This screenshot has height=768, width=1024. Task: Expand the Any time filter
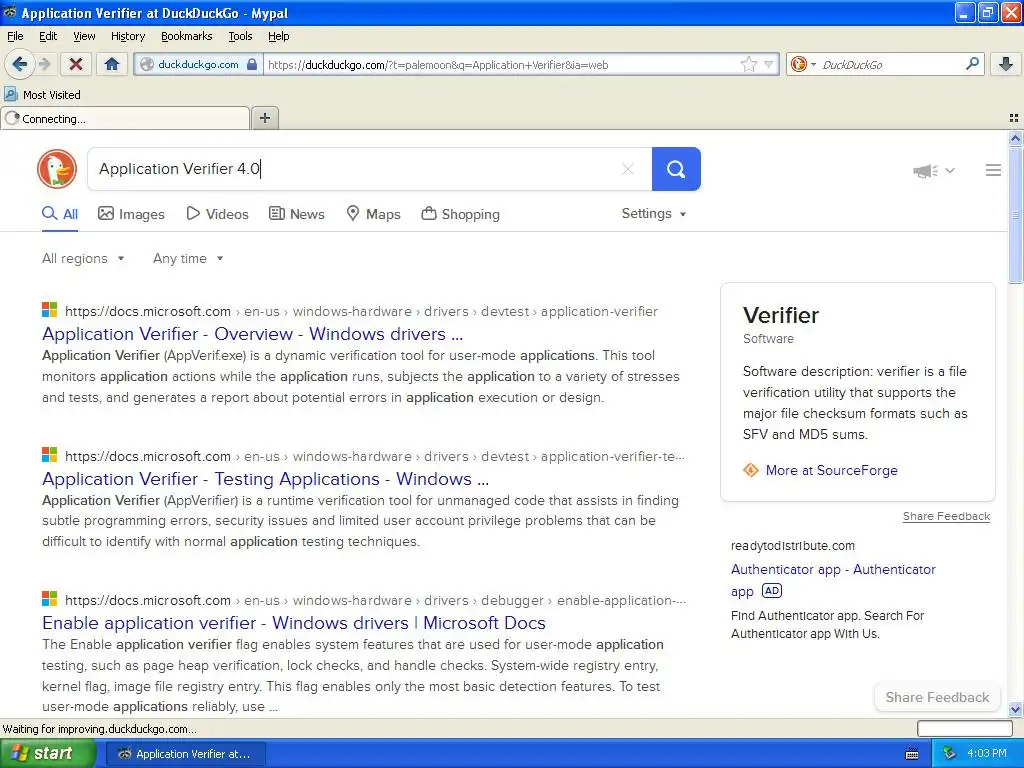click(188, 259)
